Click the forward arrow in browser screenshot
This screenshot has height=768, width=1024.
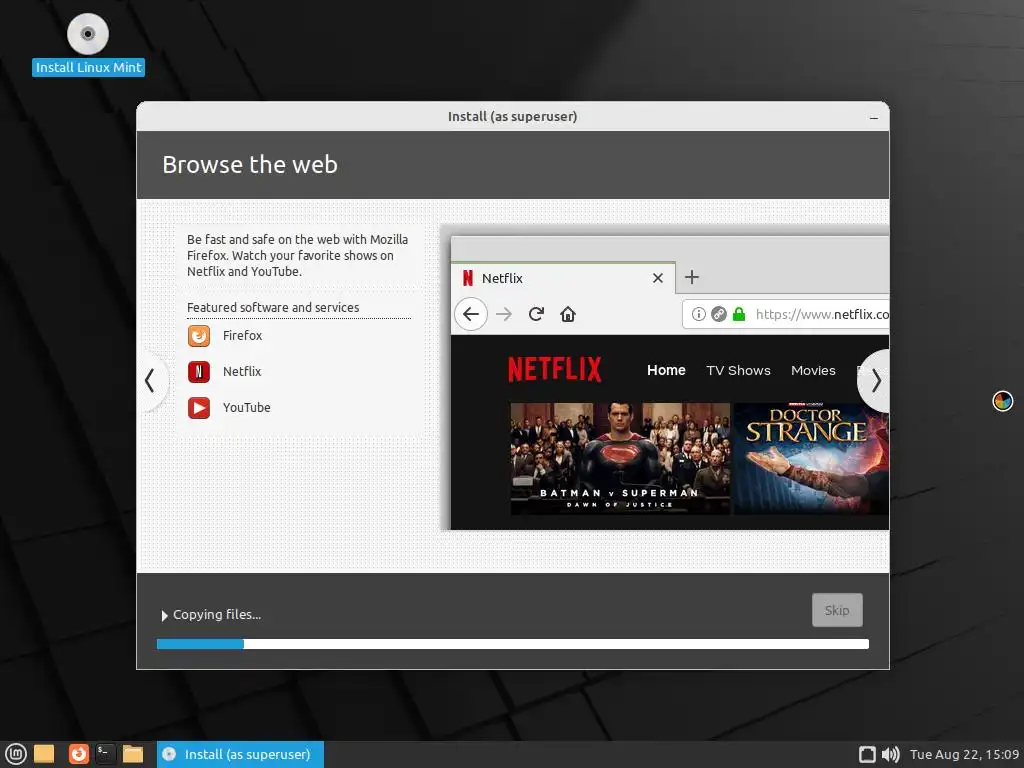point(504,315)
